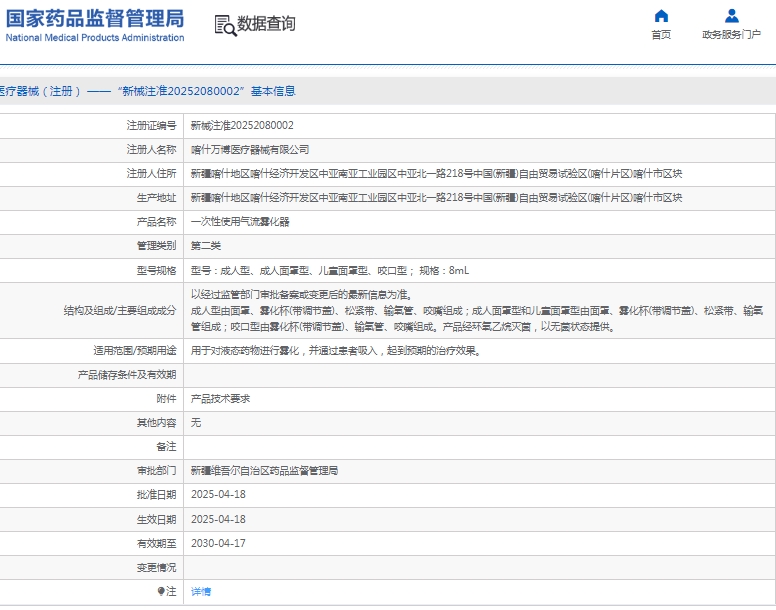Click the 2025-04-18 date in the 批准日期 row
This screenshot has height=610, width=776.
(x=218, y=495)
